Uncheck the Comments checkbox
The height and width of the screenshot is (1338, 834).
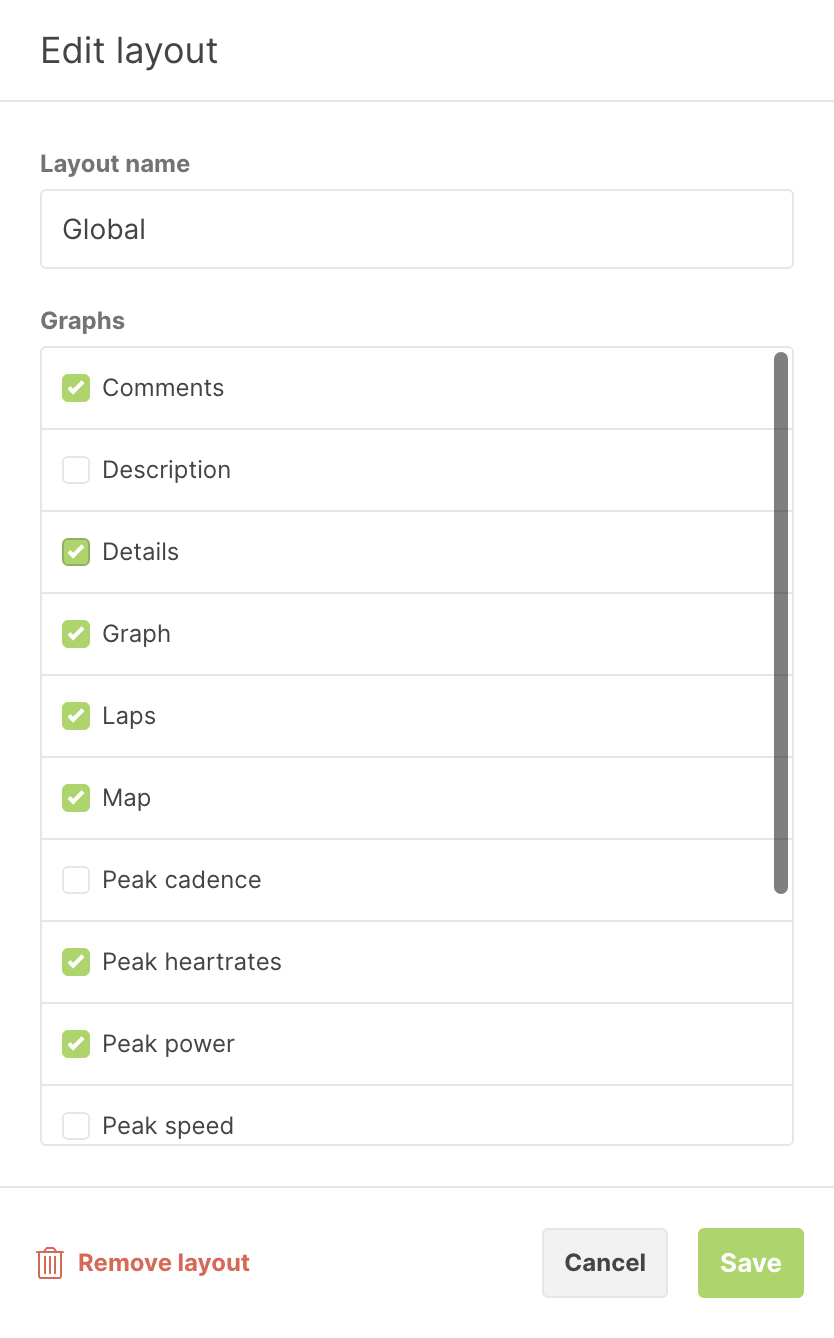pos(76,388)
